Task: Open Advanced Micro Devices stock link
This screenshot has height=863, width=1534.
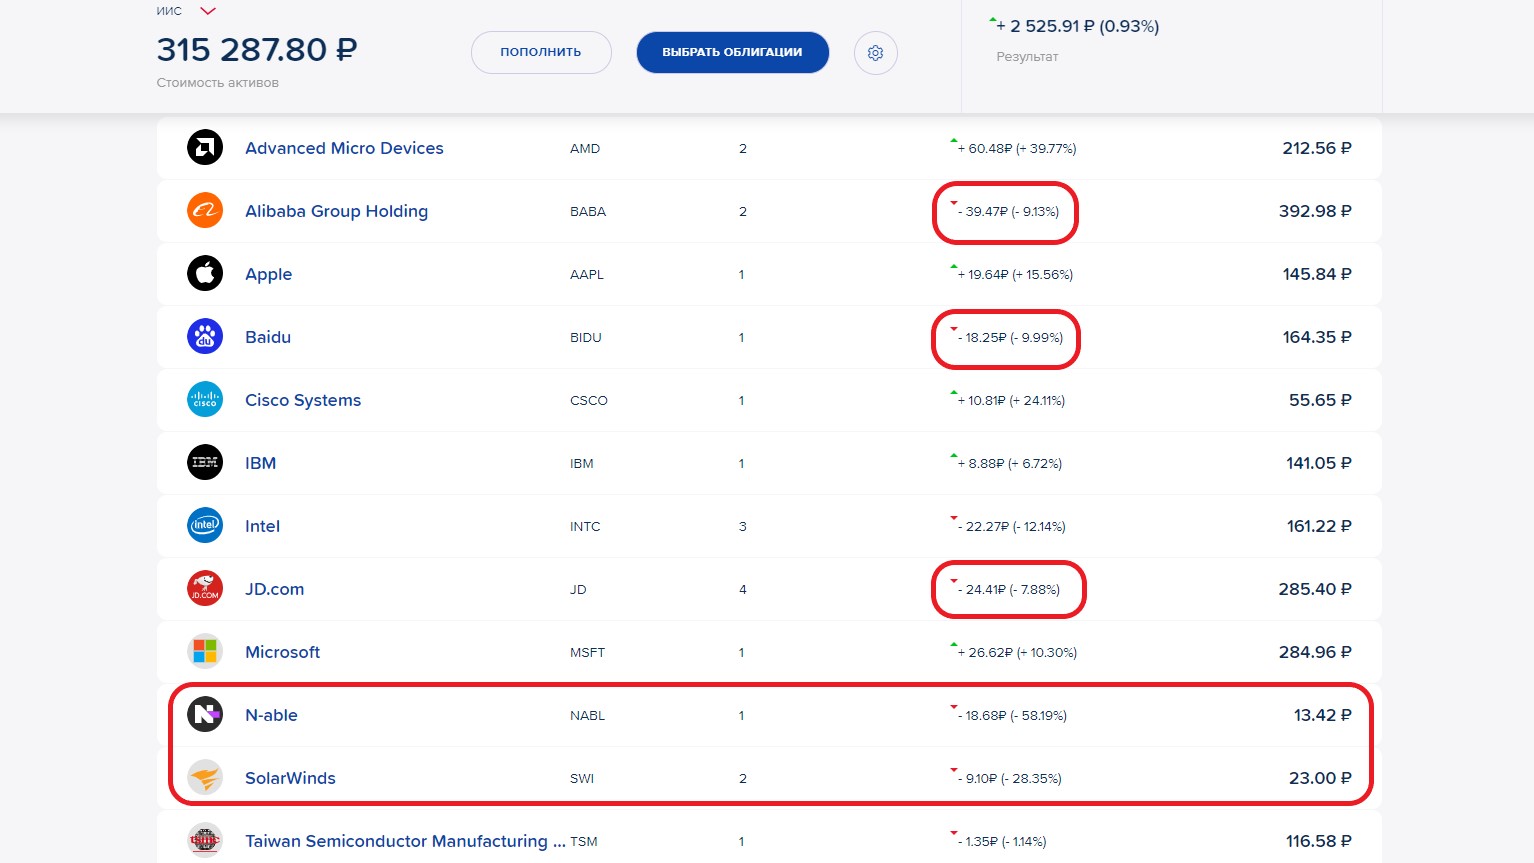Action: click(344, 148)
